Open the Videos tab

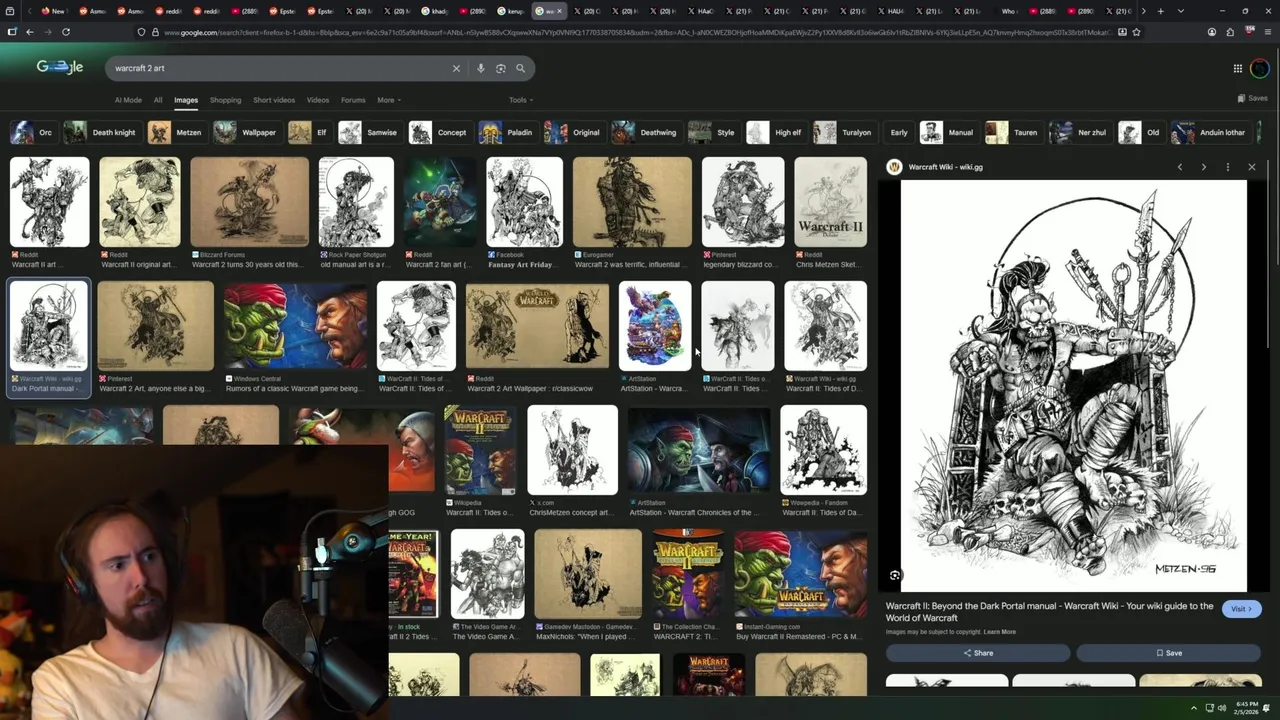tap(318, 100)
